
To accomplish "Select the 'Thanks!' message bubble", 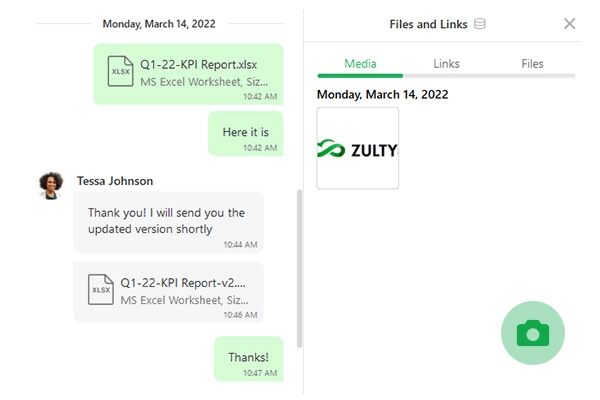I will [x=249, y=359].
